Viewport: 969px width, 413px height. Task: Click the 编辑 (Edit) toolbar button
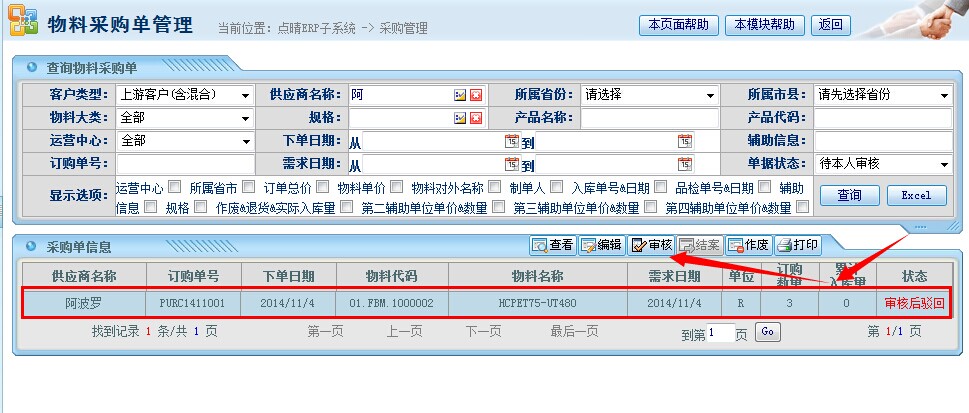pyautogui.click(x=601, y=245)
